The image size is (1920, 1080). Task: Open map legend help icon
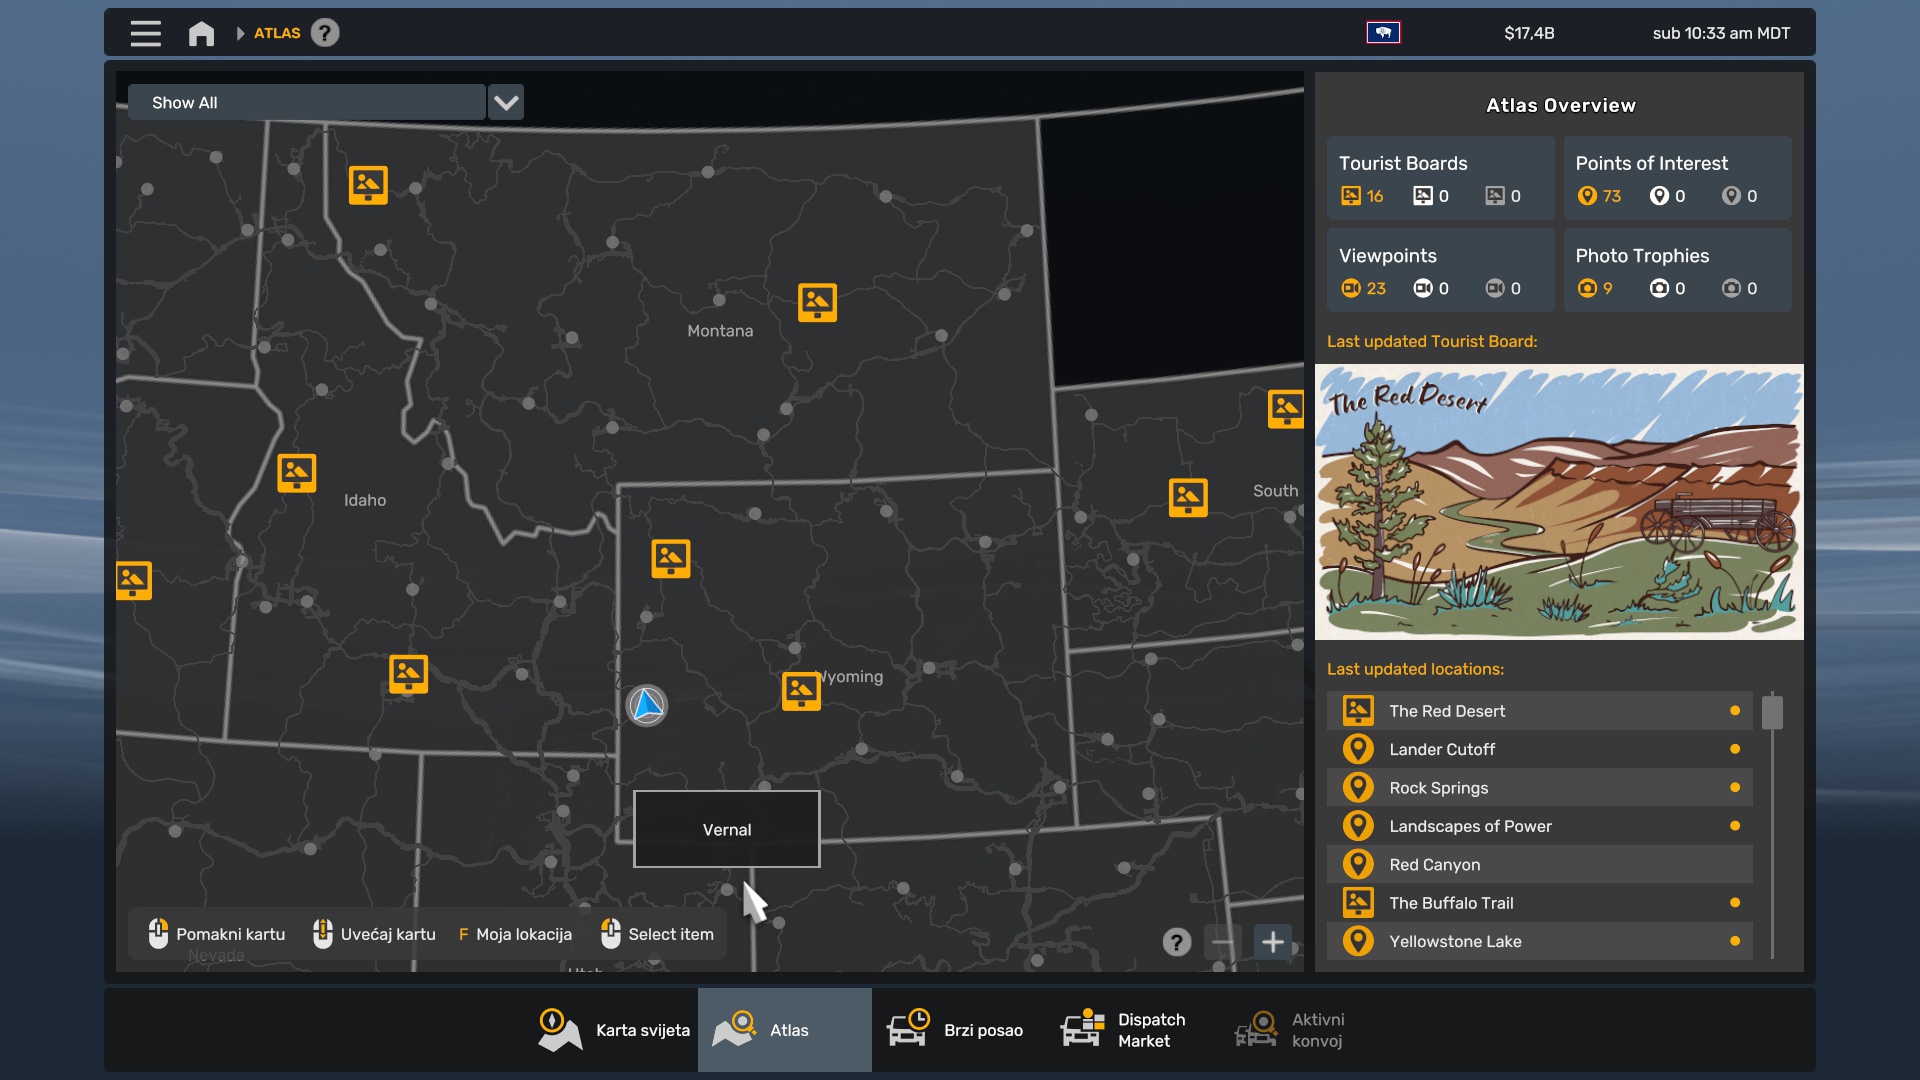pyautogui.click(x=1177, y=942)
